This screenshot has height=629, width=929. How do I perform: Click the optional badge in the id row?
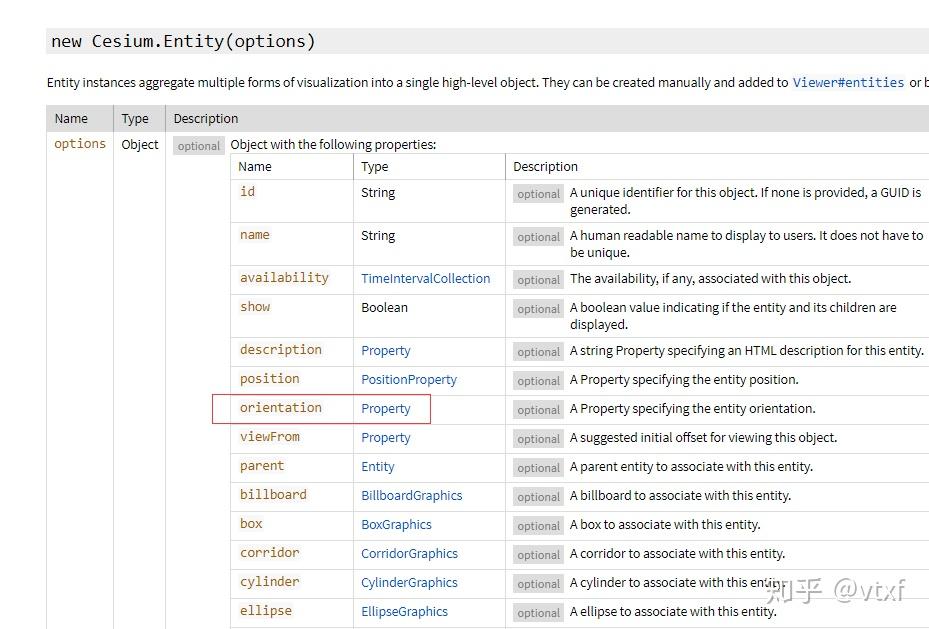[x=538, y=194]
